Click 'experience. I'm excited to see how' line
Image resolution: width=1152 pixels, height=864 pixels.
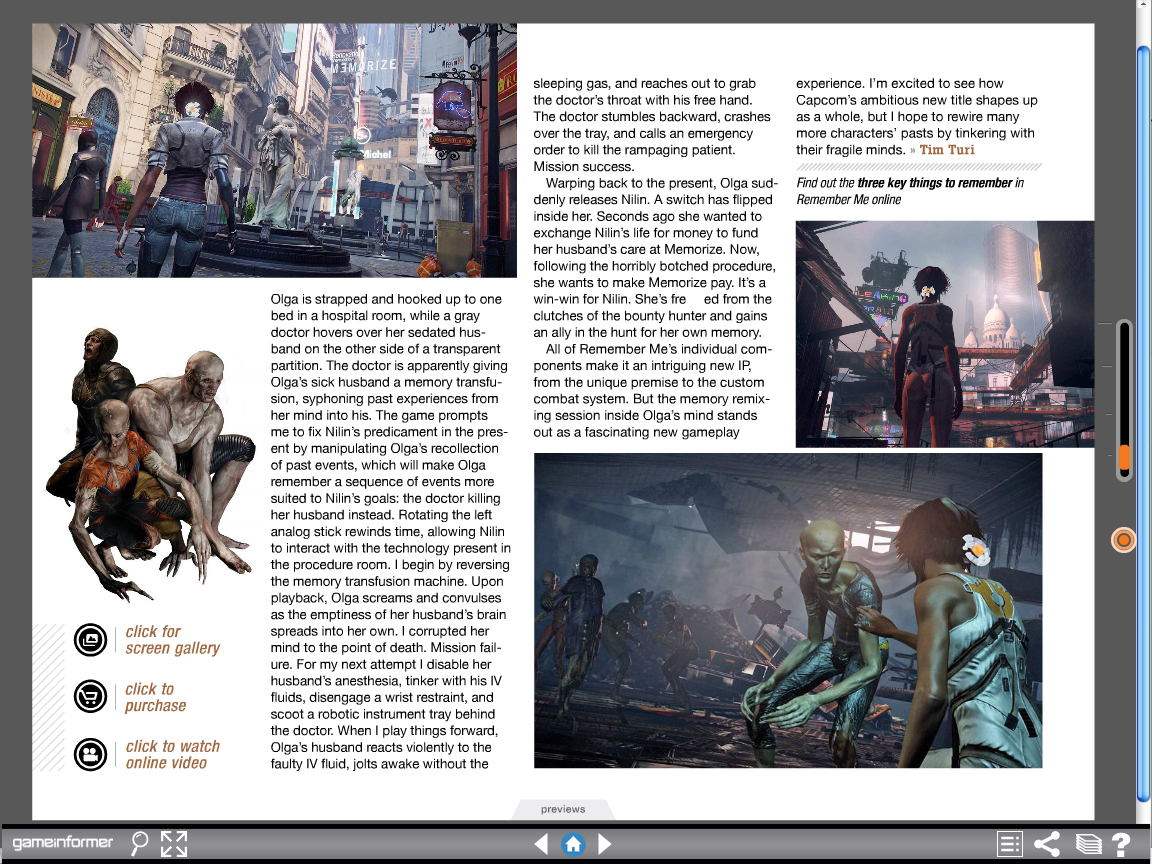[899, 84]
